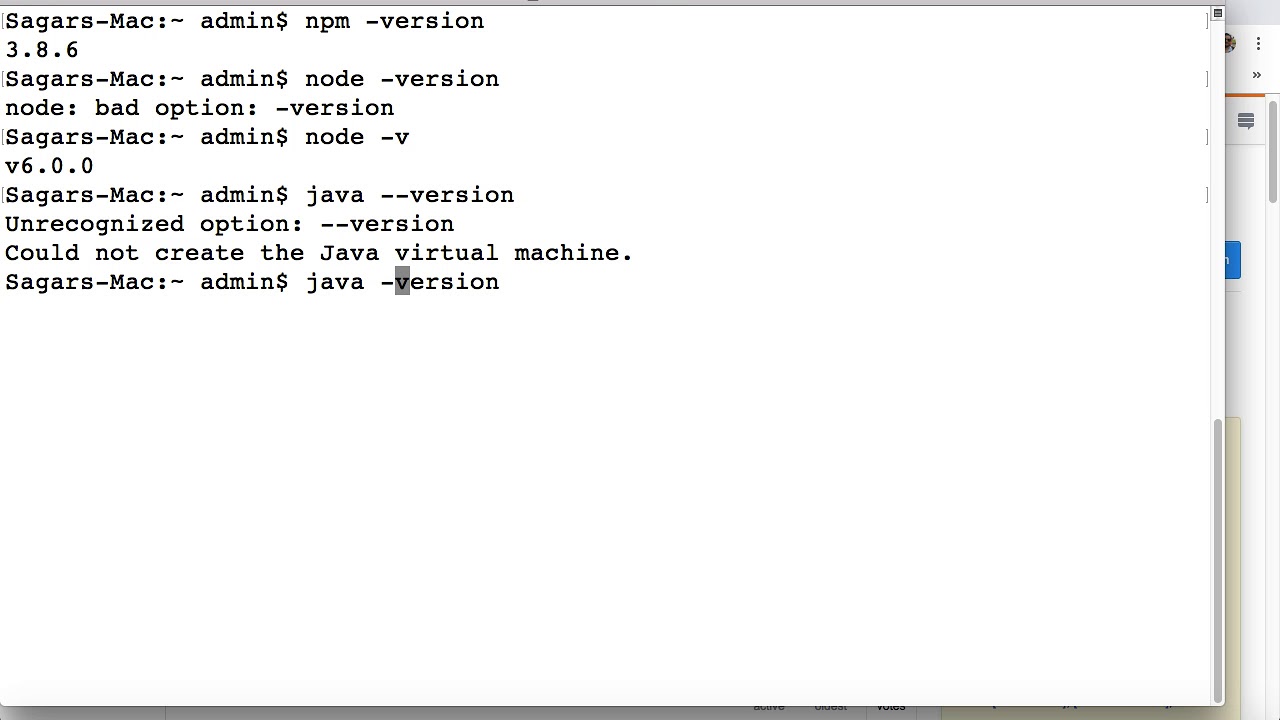The height and width of the screenshot is (720, 1280).
Task: Click the "Unrecognized option: --version" line
Action: pyautogui.click(x=229, y=224)
